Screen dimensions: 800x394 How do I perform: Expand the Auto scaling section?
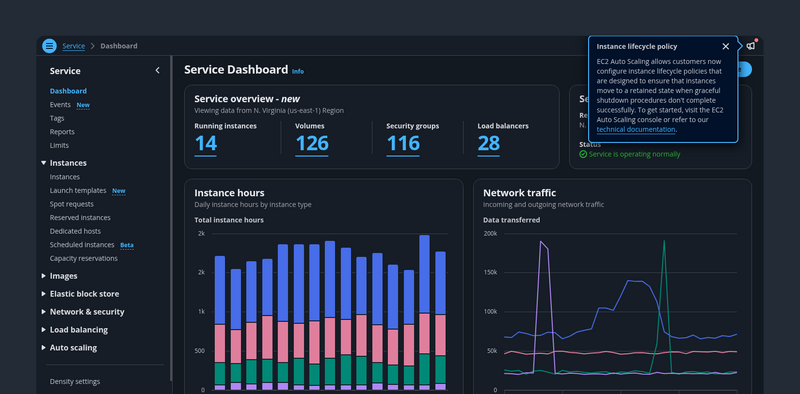[43, 347]
